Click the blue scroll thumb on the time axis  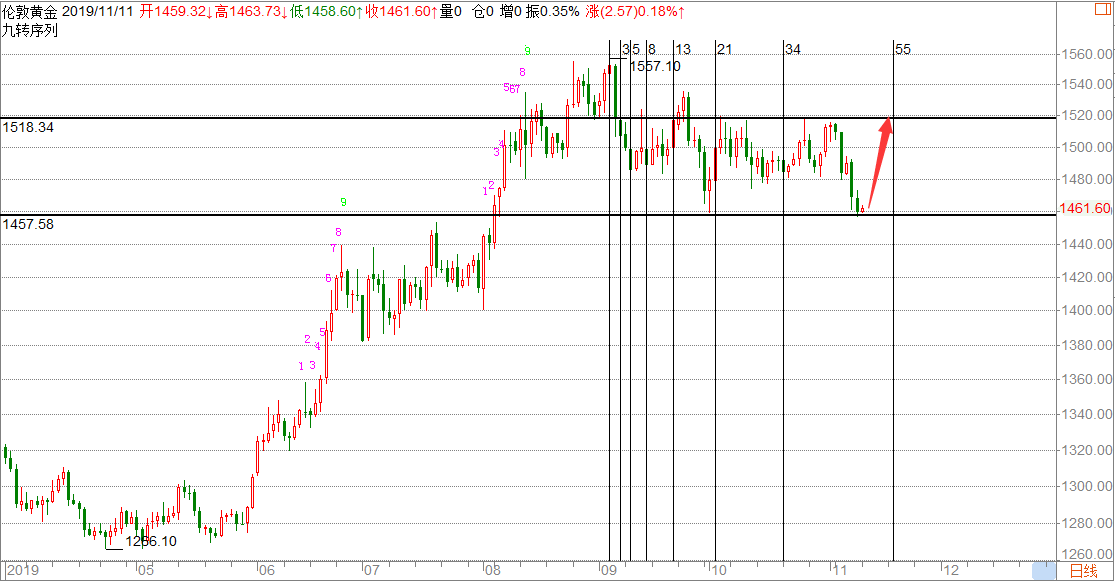[1045, 569]
